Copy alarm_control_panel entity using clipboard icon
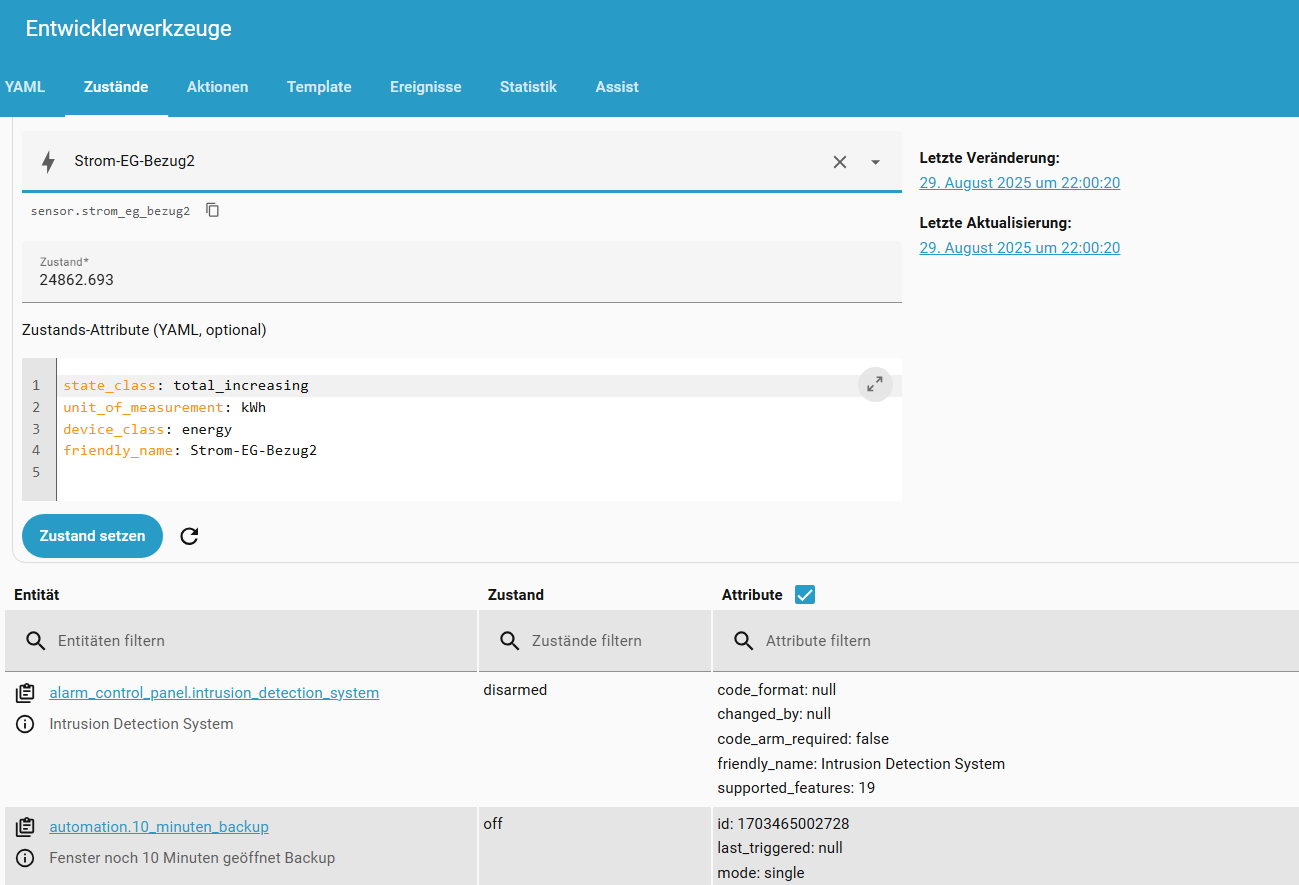The image size is (1299, 885). (x=26, y=693)
